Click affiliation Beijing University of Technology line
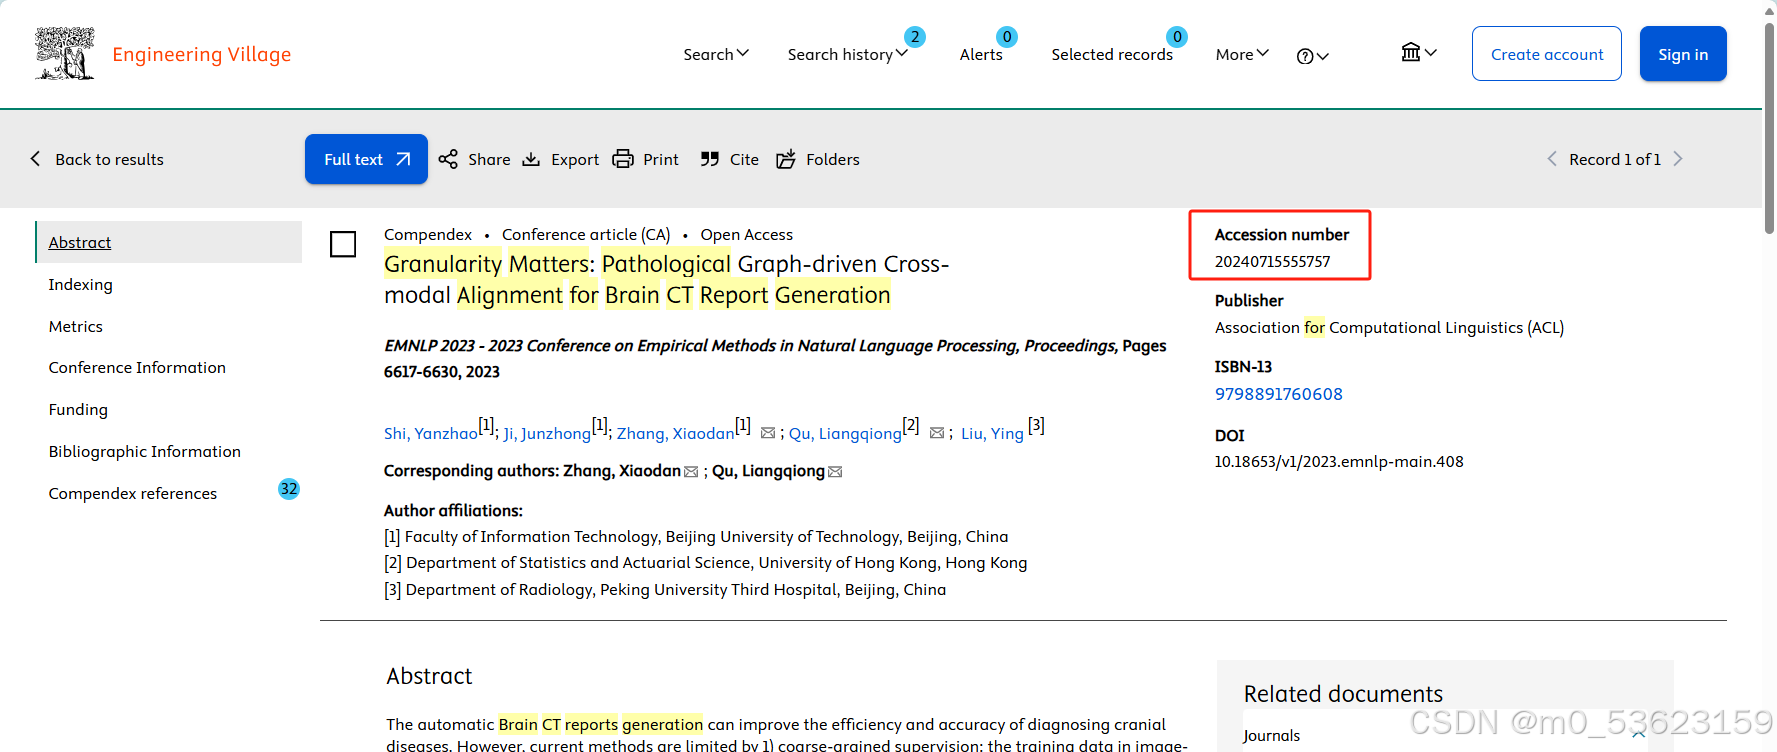Image resolution: width=1777 pixels, height=752 pixels. [x=696, y=536]
